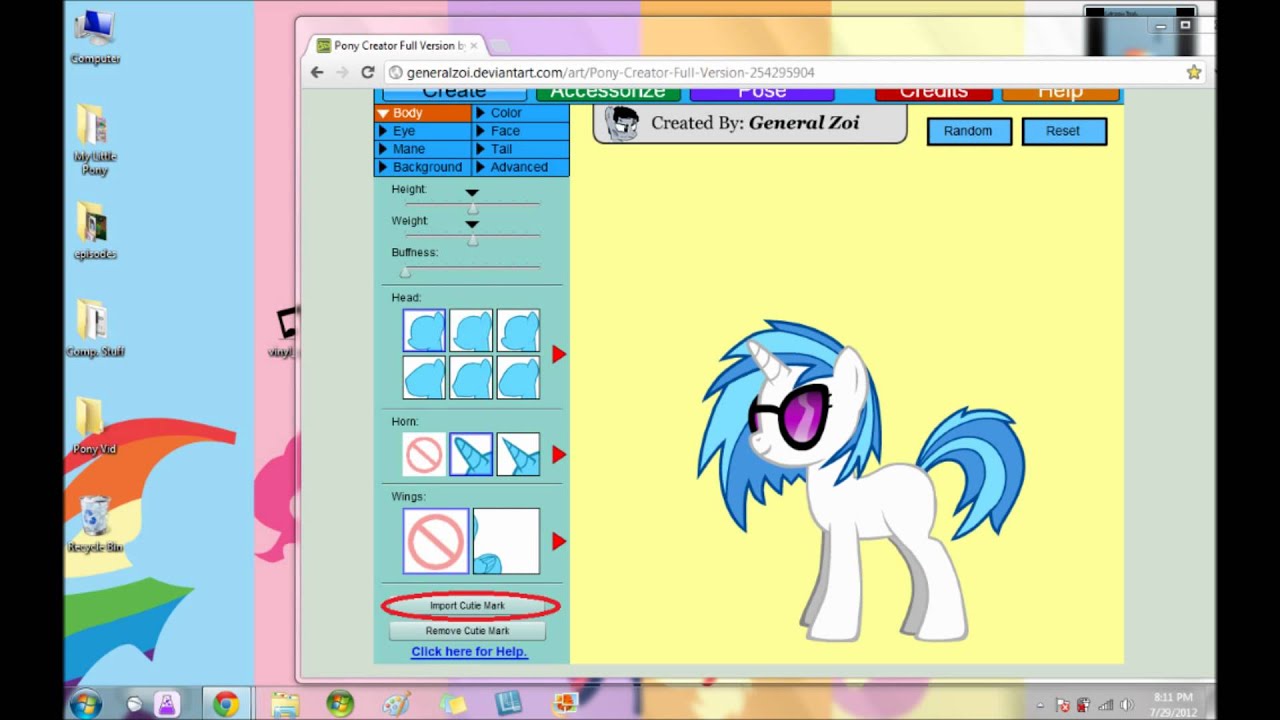Choose the currently highlighted horn style
Viewport: 1280px width, 720px height.
pos(471,454)
